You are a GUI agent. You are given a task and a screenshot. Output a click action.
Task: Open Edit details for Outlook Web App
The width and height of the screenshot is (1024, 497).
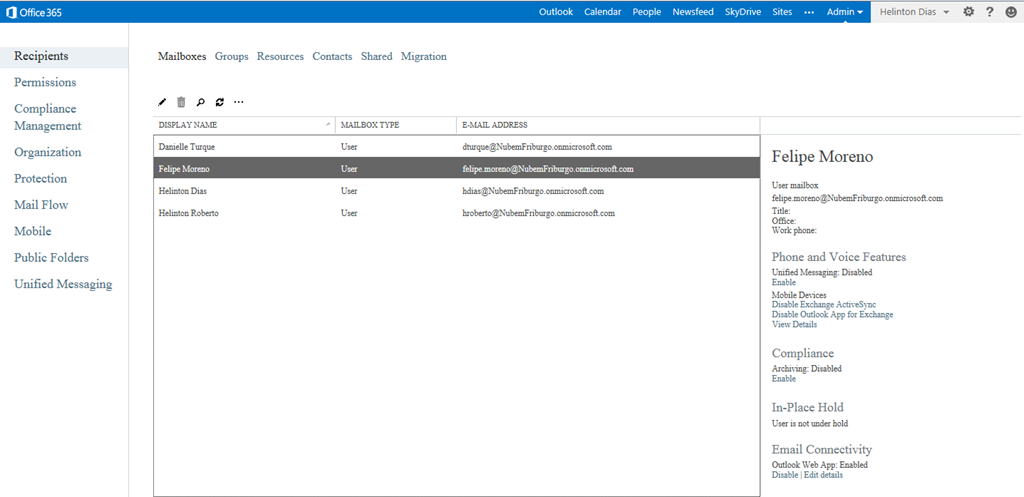(823, 475)
